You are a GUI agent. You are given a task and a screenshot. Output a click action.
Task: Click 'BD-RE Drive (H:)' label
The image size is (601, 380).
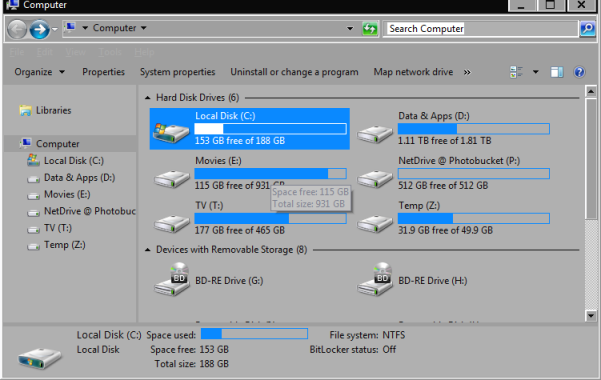pos(433,281)
